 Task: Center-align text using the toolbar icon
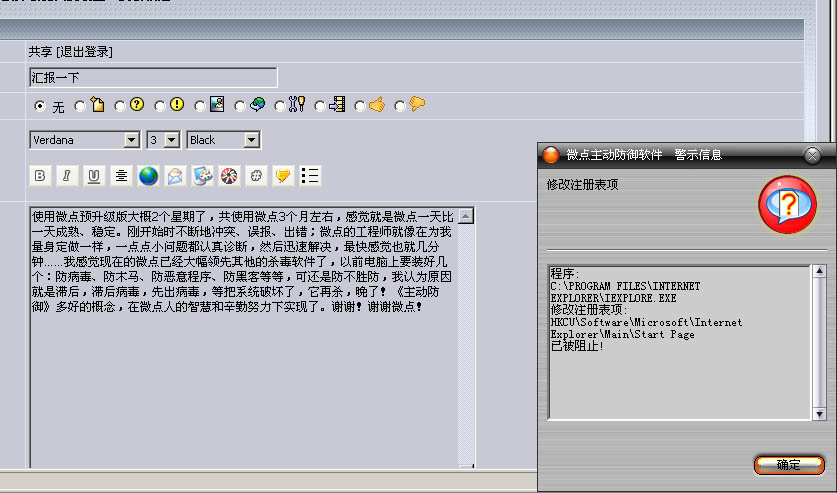coord(121,176)
